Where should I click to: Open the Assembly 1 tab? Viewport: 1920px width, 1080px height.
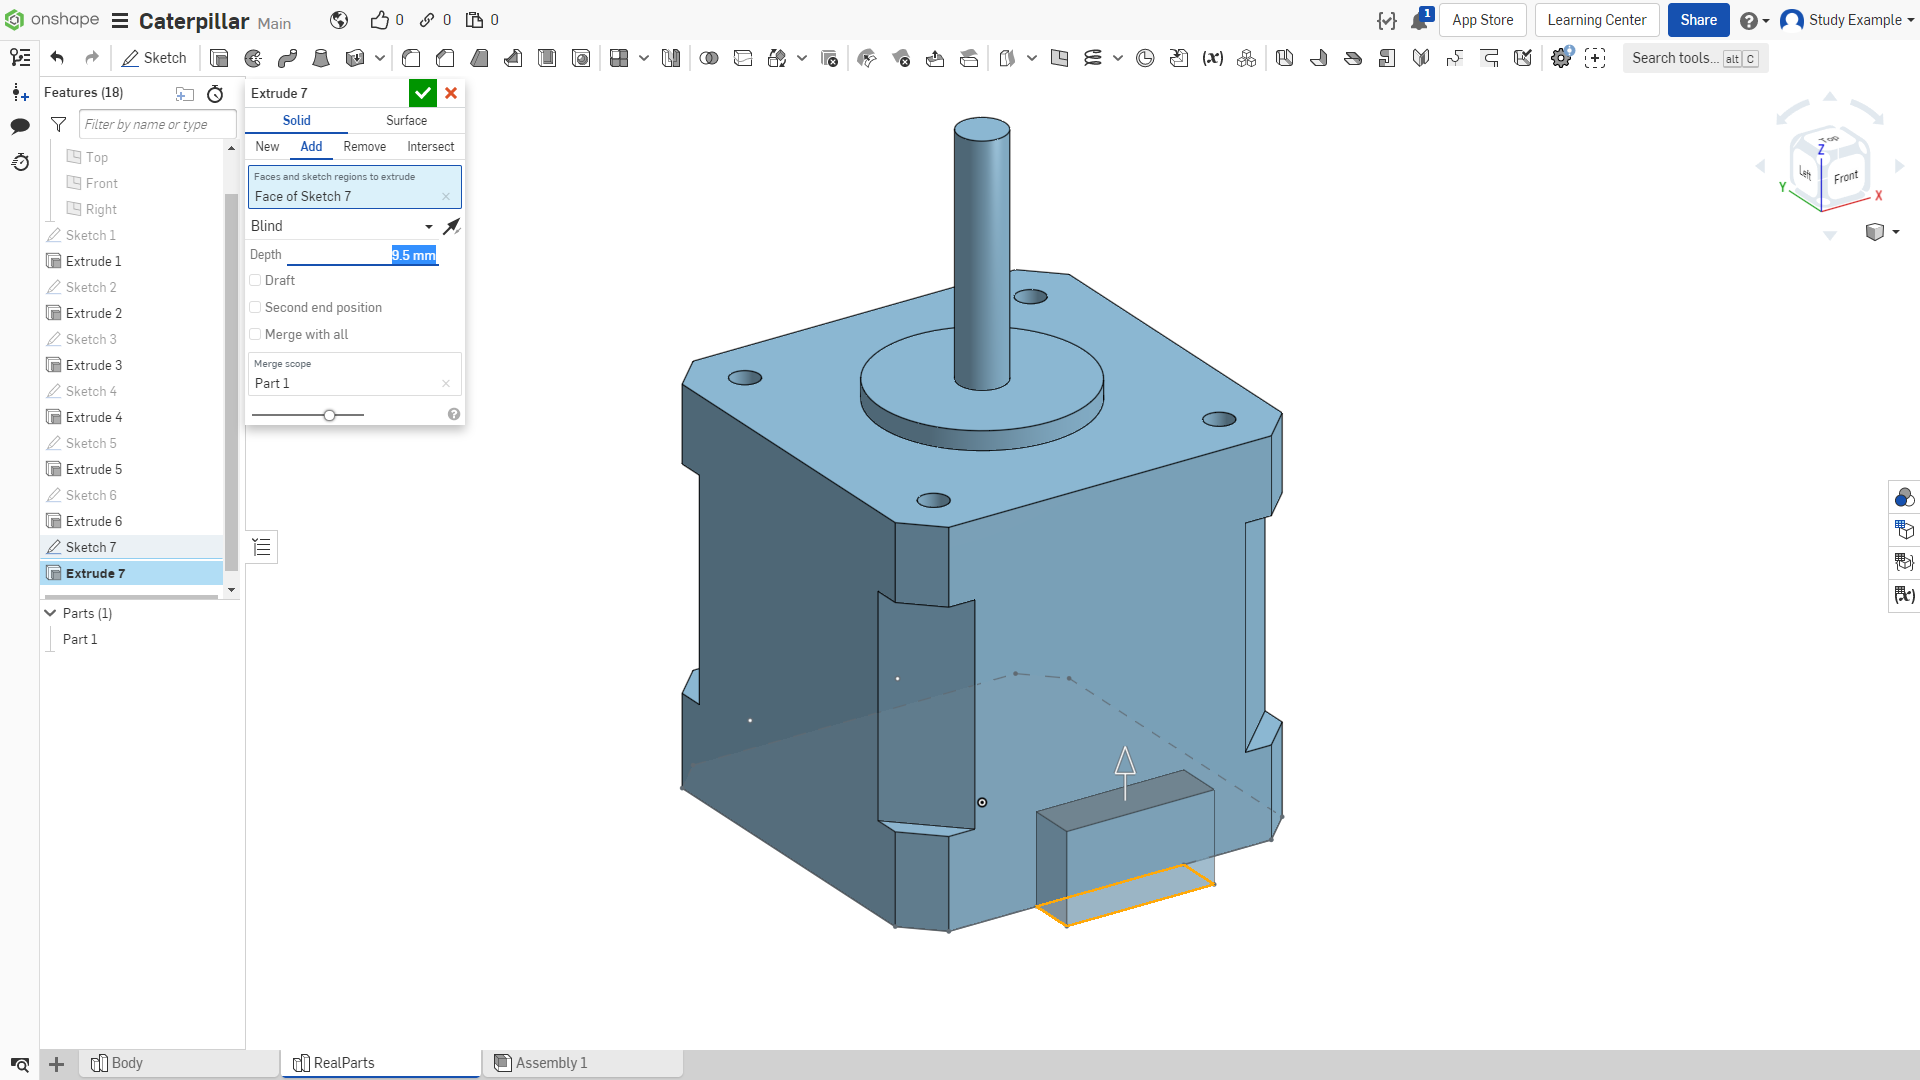[582, 1063]
